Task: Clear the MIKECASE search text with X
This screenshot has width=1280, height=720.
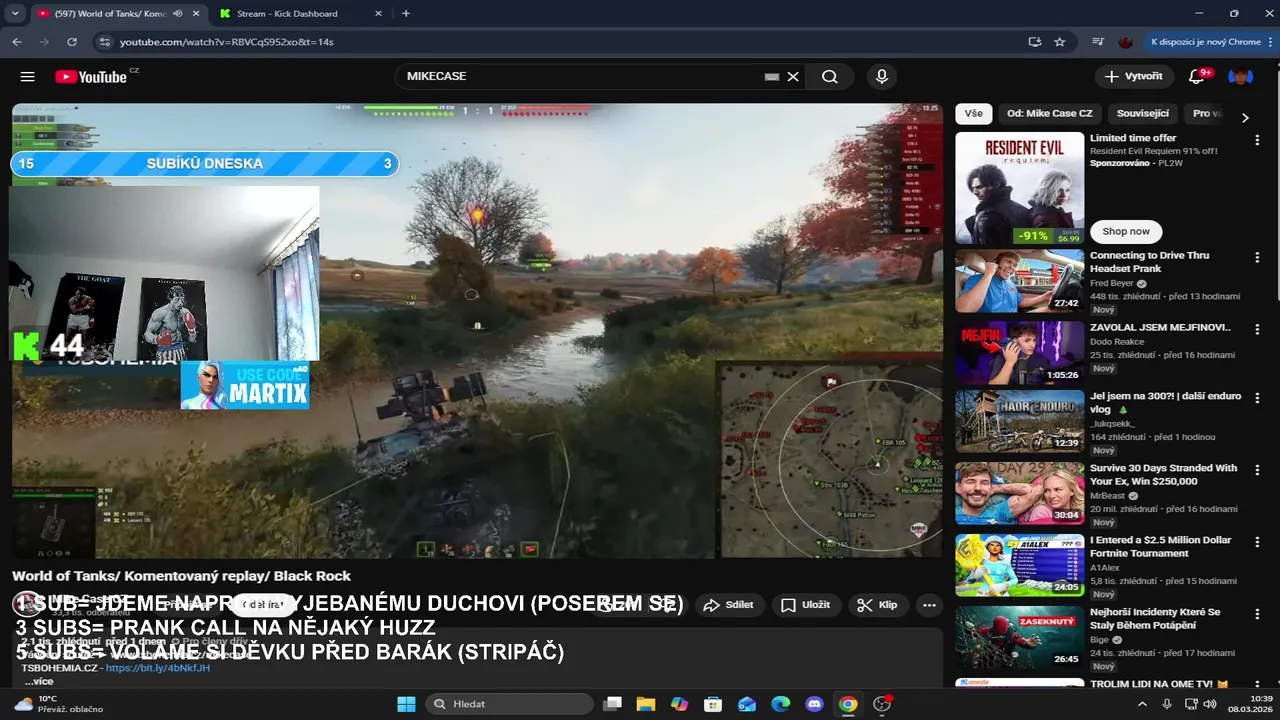Action: click(x=793, y=77)
